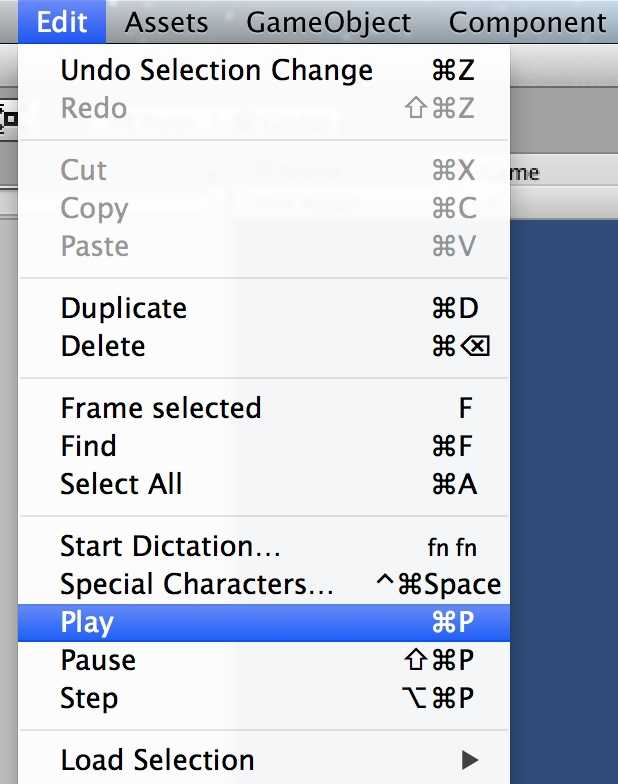Screen dimensions: 618x784
Task: Choose Find in the Edit menu
Action: [88, 446]
